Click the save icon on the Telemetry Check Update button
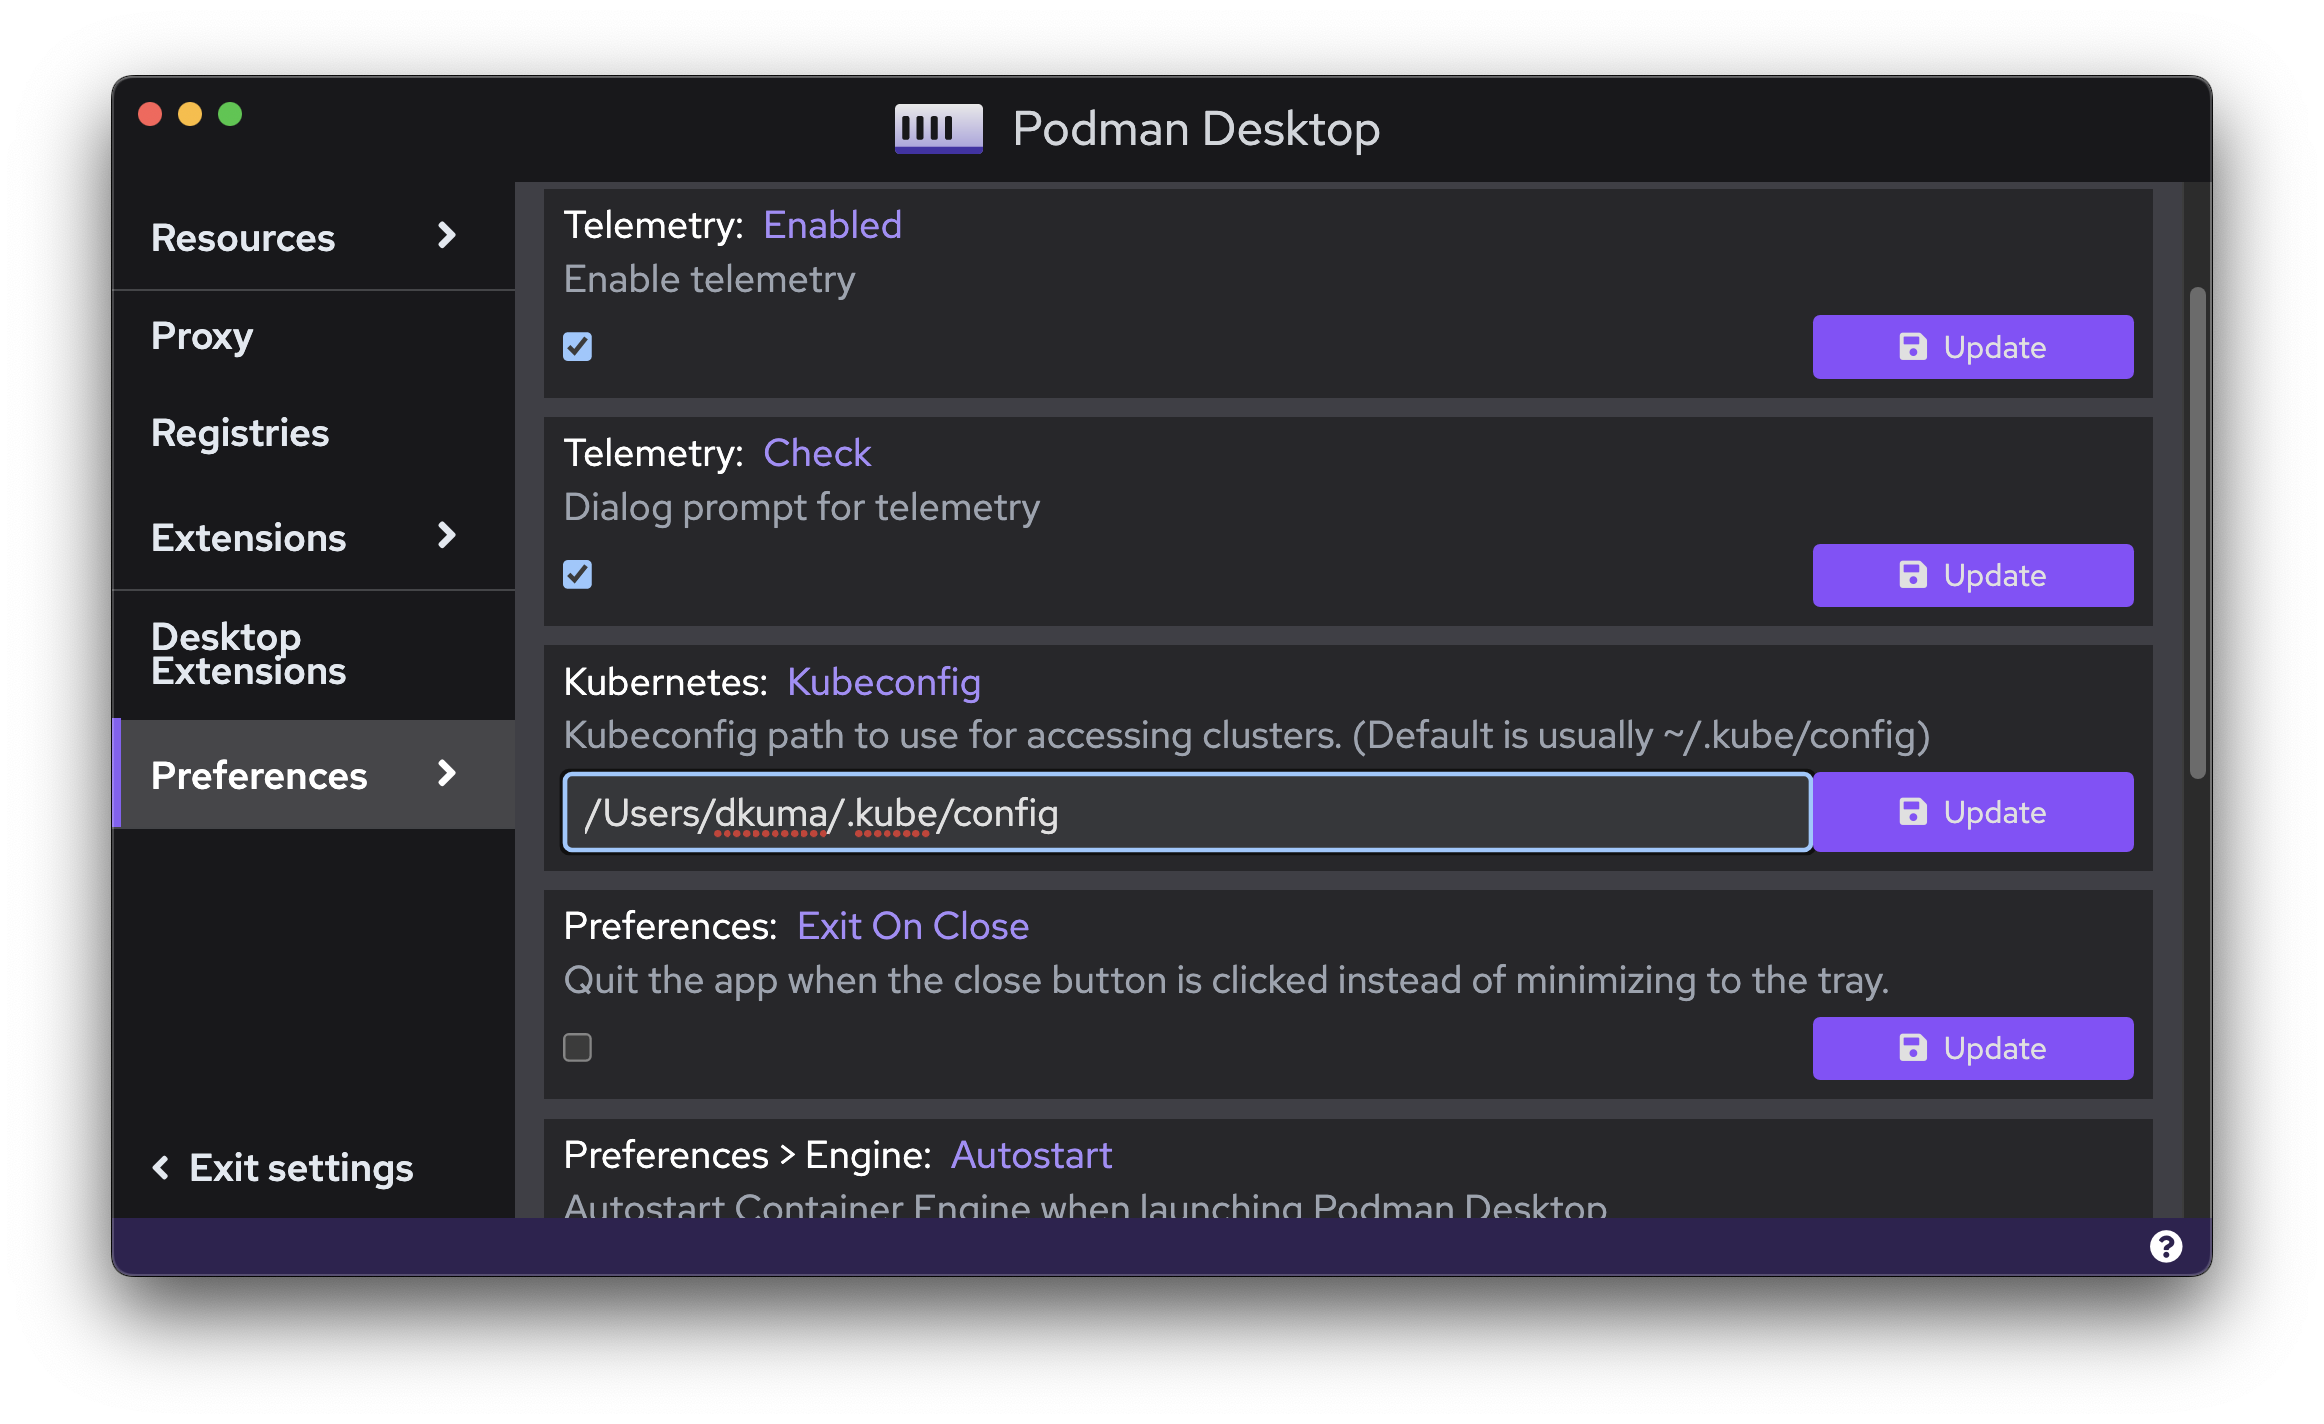Viewport: 2324px width, 1424px height. pos(1912,575)
